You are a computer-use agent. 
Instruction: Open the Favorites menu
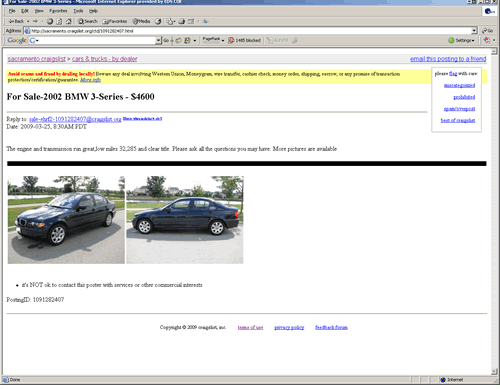[58, 11]
